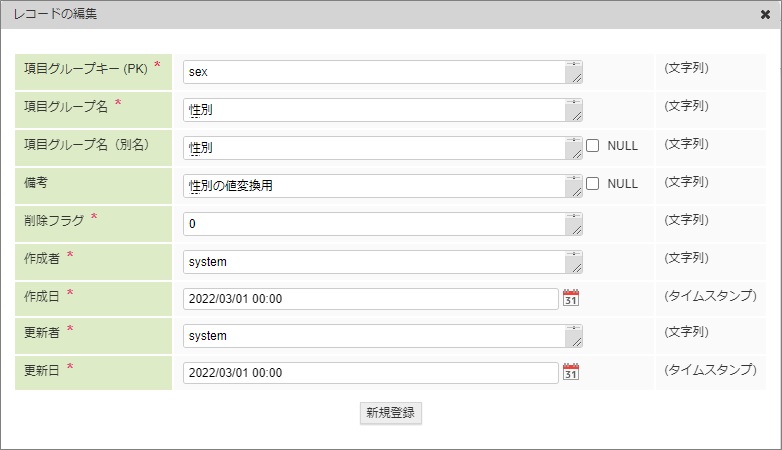782x450 pixels.
Task: Click resize handle of 更新者 textarea
Action: click(576, 342)
